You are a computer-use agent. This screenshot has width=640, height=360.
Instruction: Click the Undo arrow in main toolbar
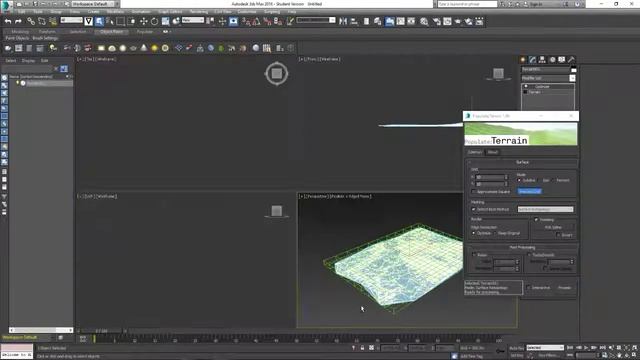(8, 21)
